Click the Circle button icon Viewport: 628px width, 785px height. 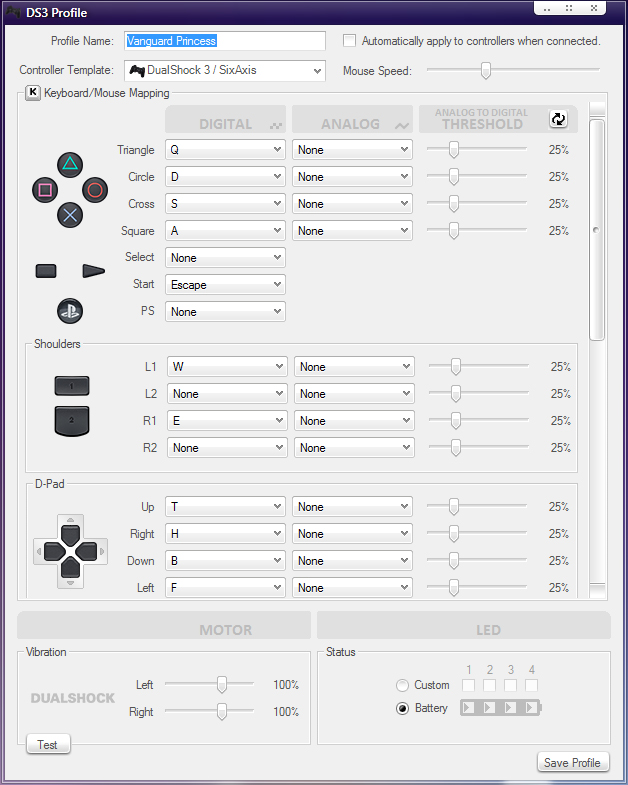point(95,190)
